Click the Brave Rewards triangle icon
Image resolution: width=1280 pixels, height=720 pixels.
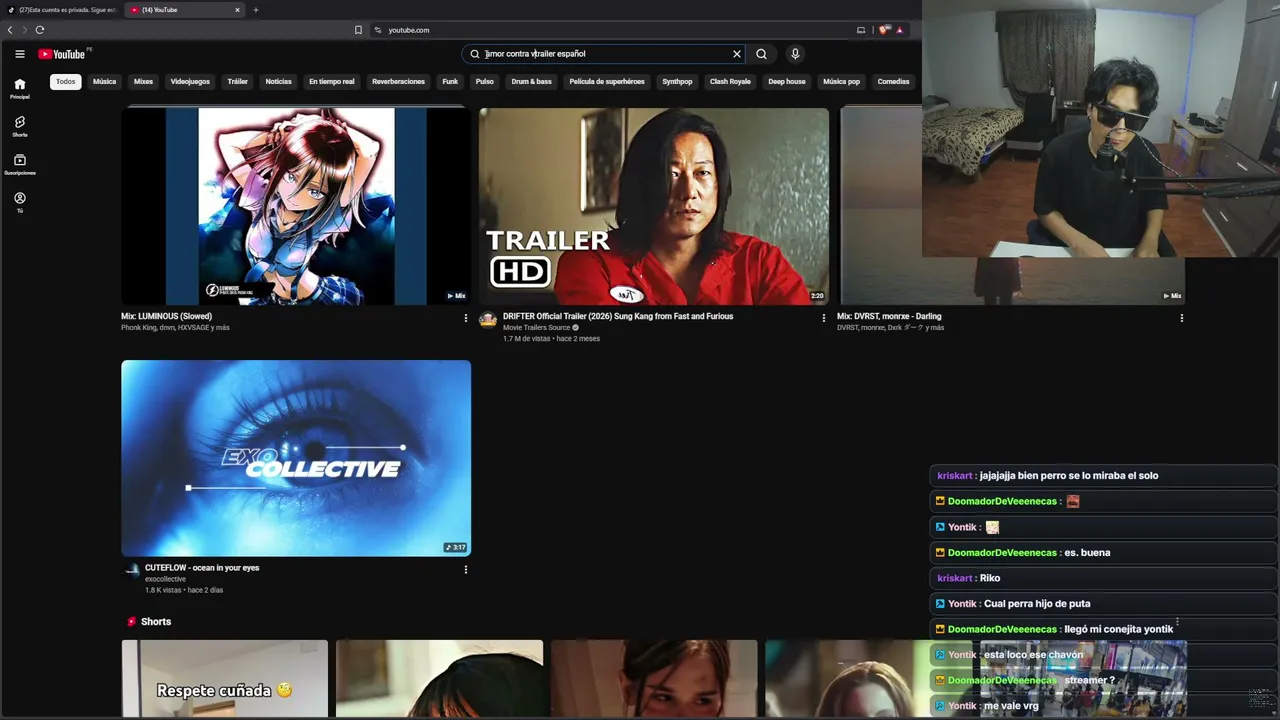coord(900,30)
